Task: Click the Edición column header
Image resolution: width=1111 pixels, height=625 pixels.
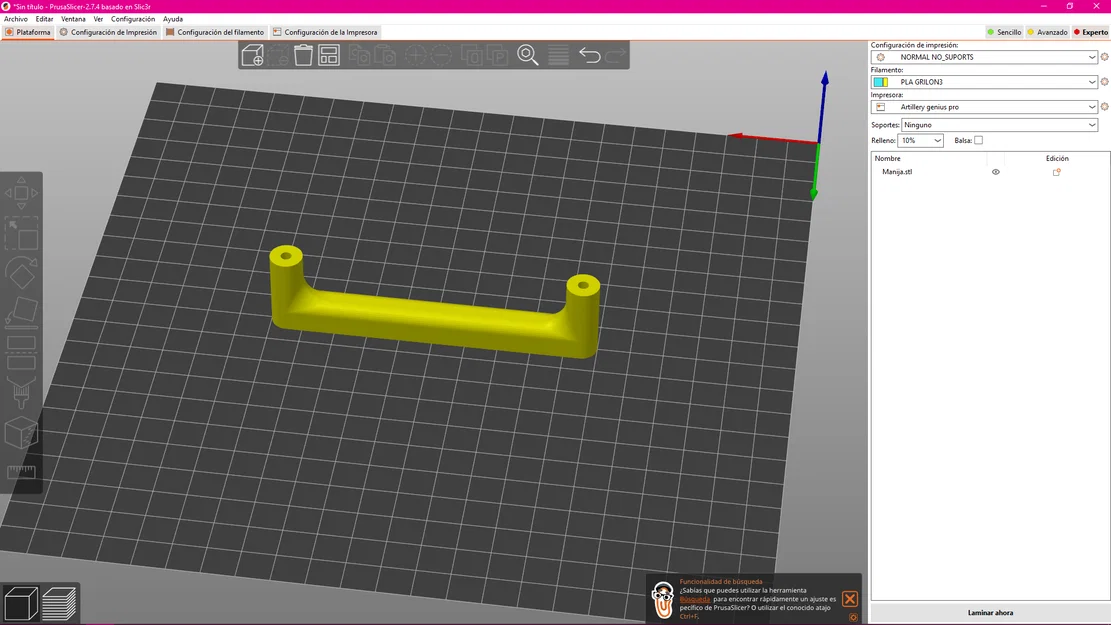Action: (x=1056, y=159)
